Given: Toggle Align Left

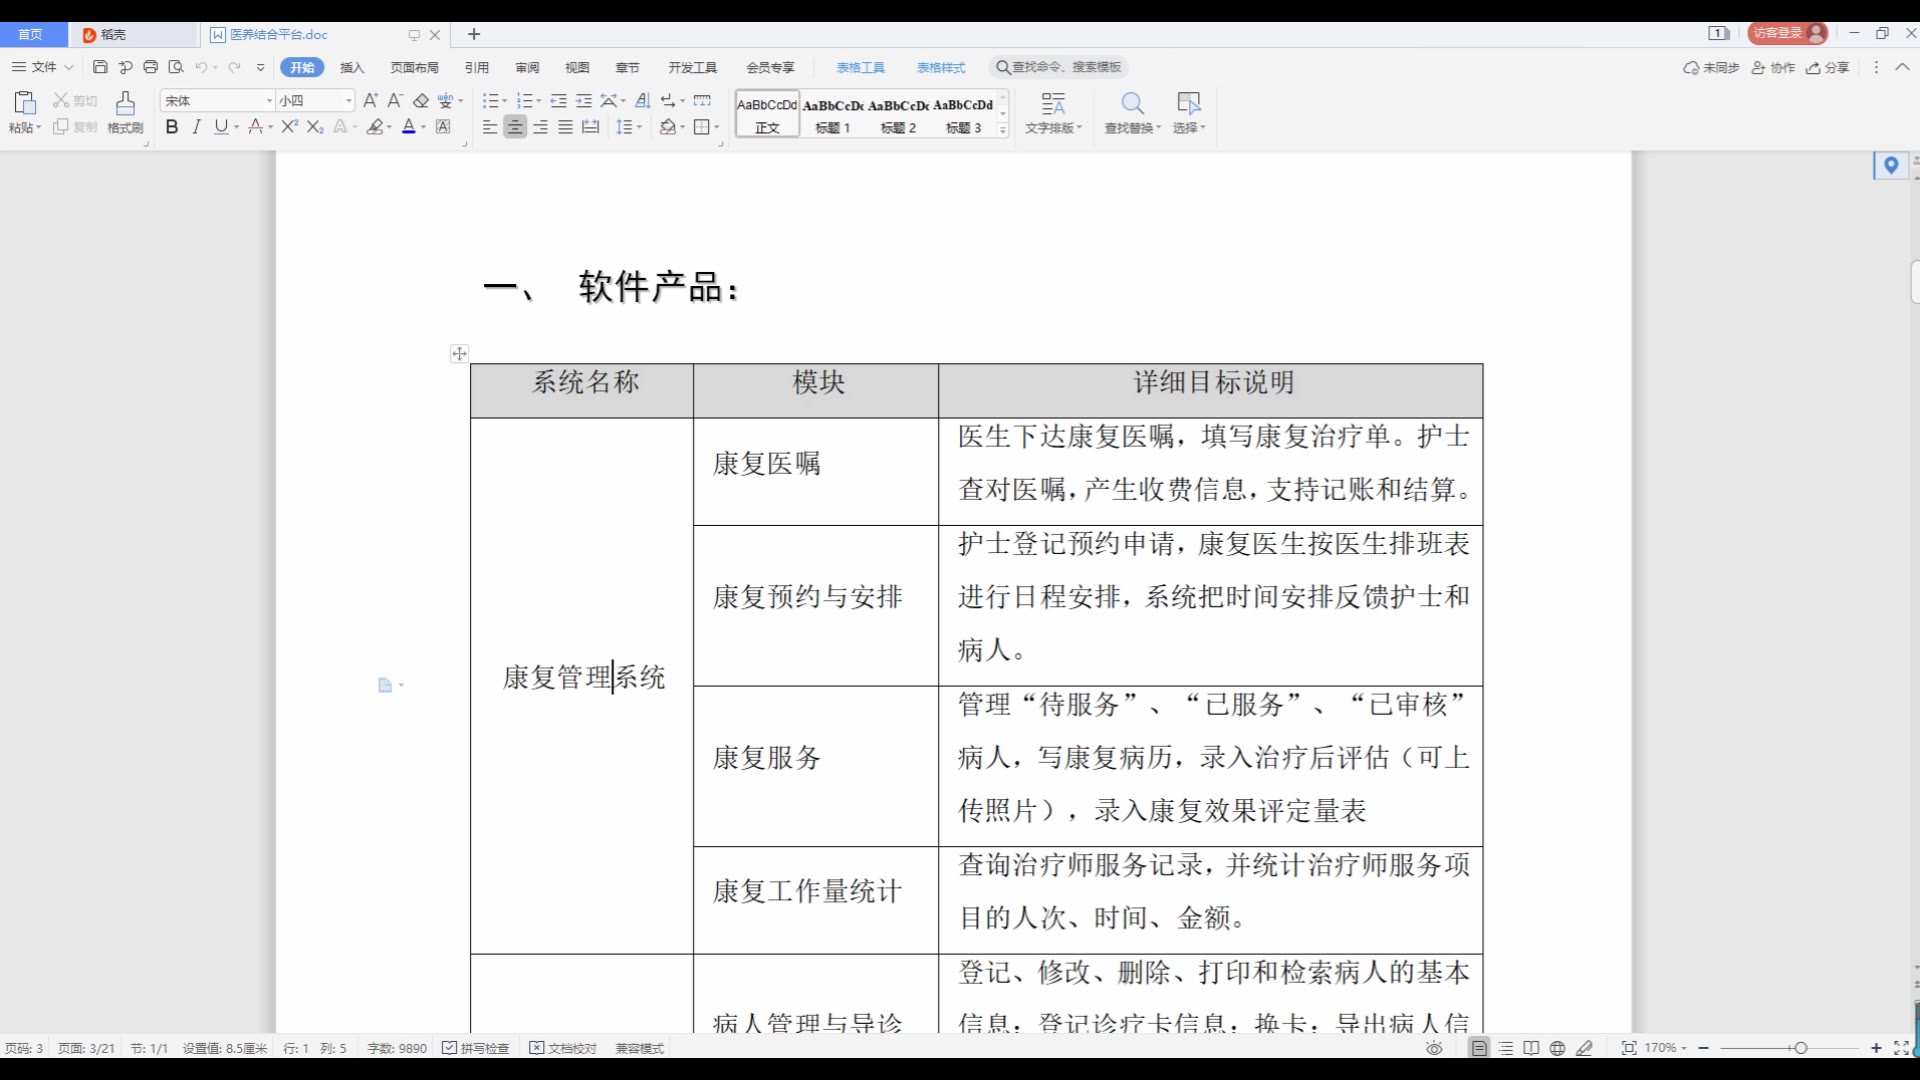Looking at the screenshot, I should point(489,127).
